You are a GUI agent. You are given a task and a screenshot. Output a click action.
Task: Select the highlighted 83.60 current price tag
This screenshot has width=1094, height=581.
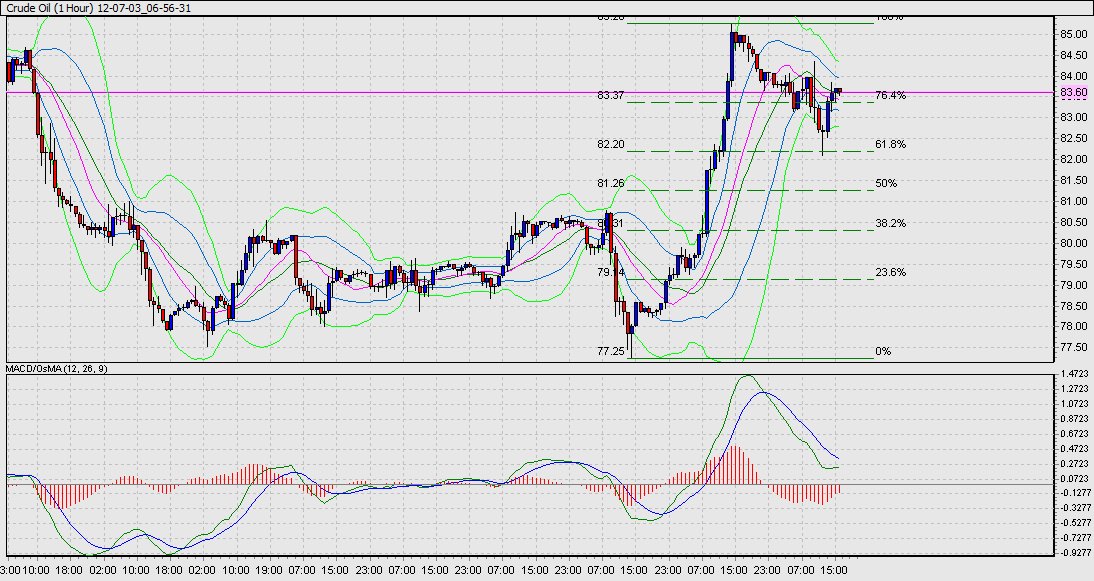point(1073,93)
